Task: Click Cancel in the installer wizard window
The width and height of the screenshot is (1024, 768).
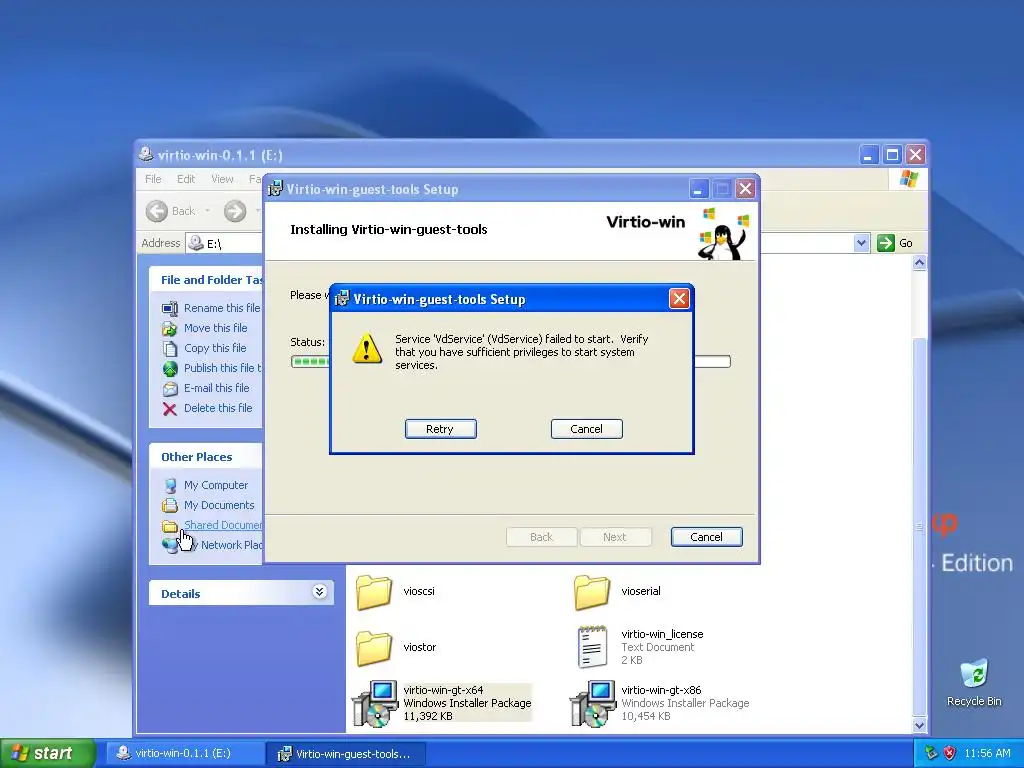Action: point(707,537)
